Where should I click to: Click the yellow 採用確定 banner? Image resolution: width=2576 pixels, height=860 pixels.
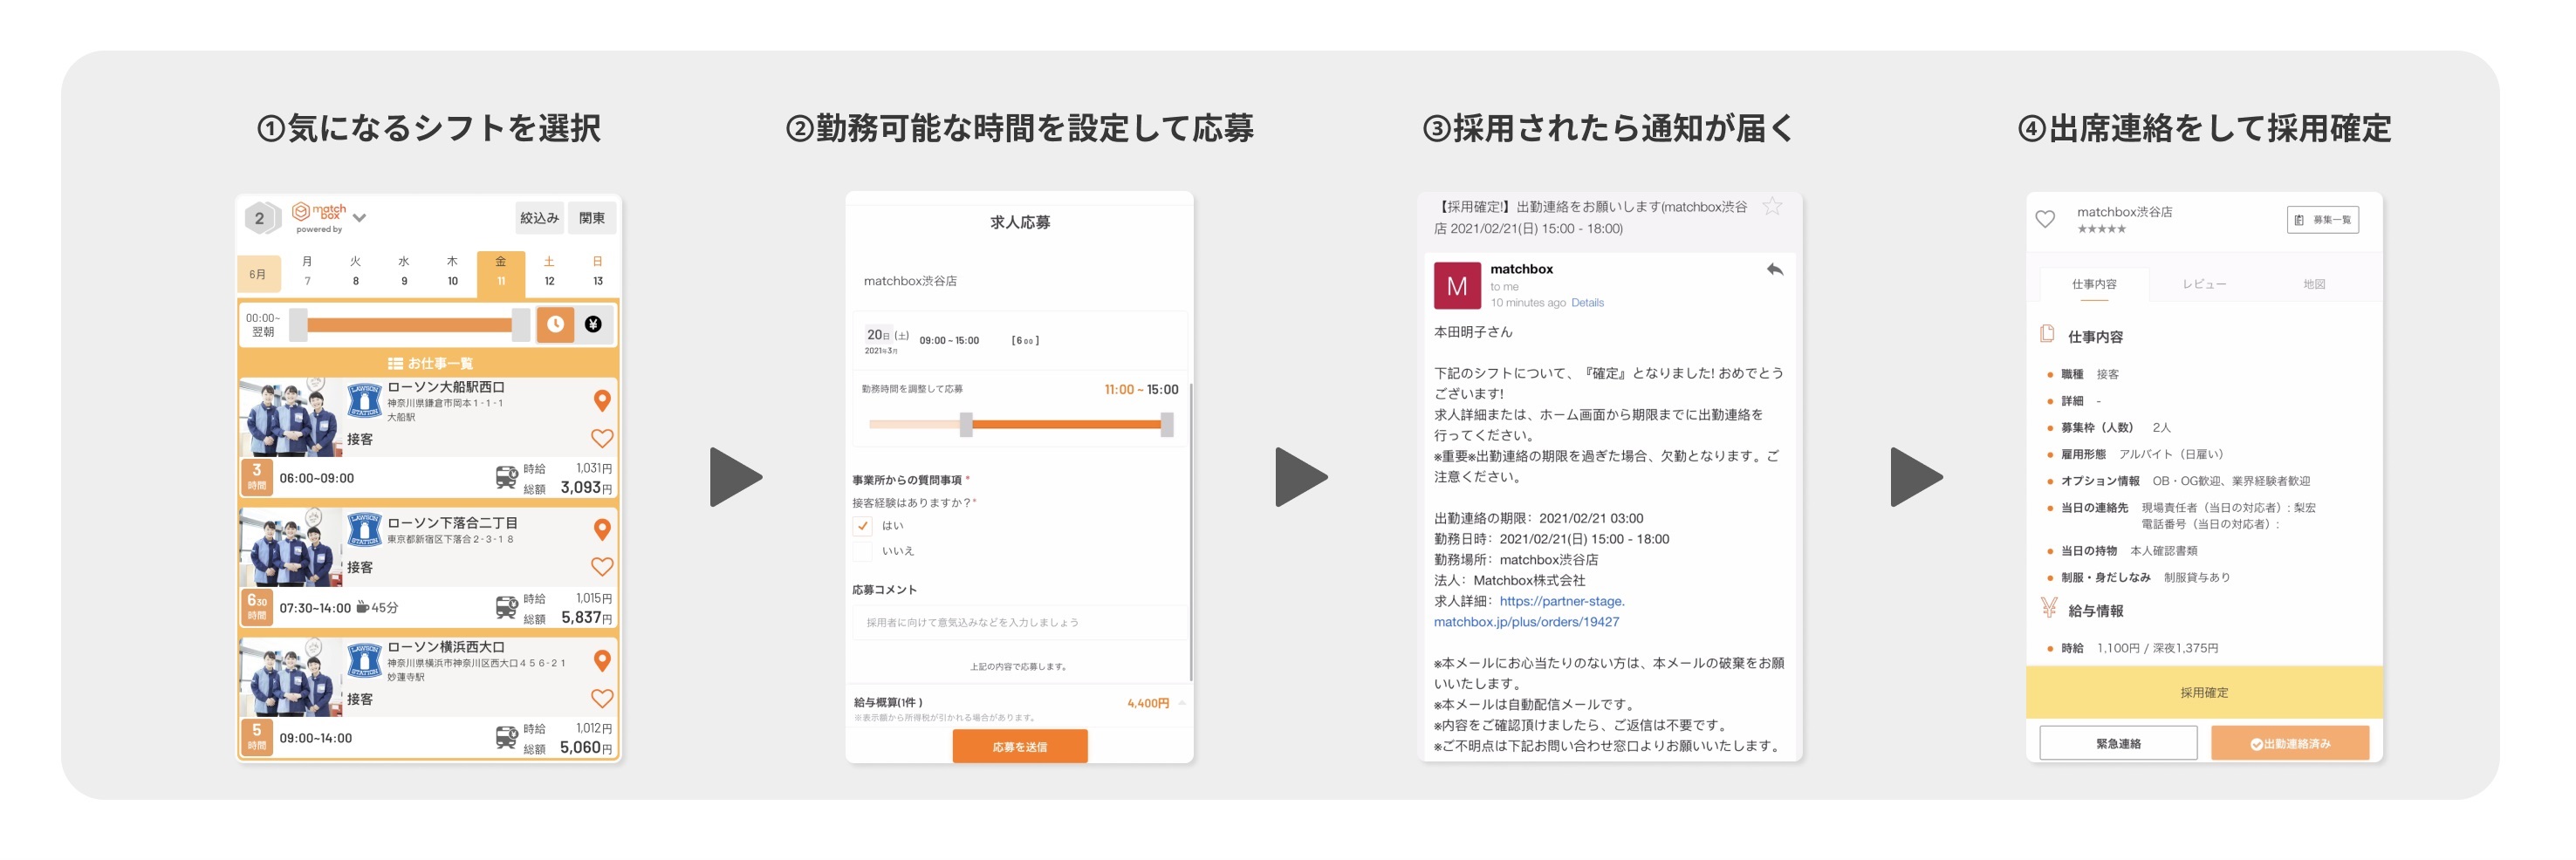2204,692
